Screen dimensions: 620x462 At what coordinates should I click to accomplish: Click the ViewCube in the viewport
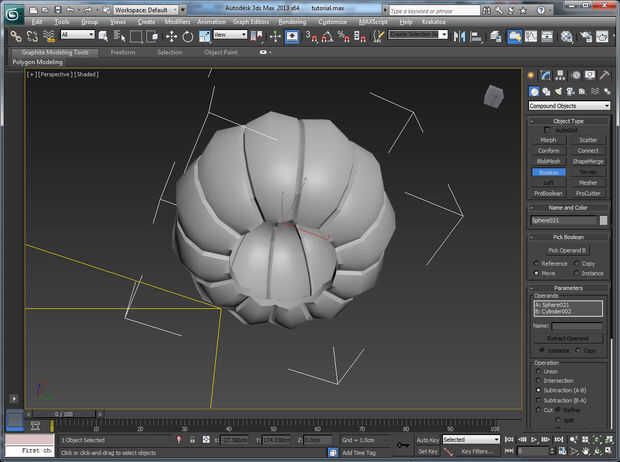point(494,96)
